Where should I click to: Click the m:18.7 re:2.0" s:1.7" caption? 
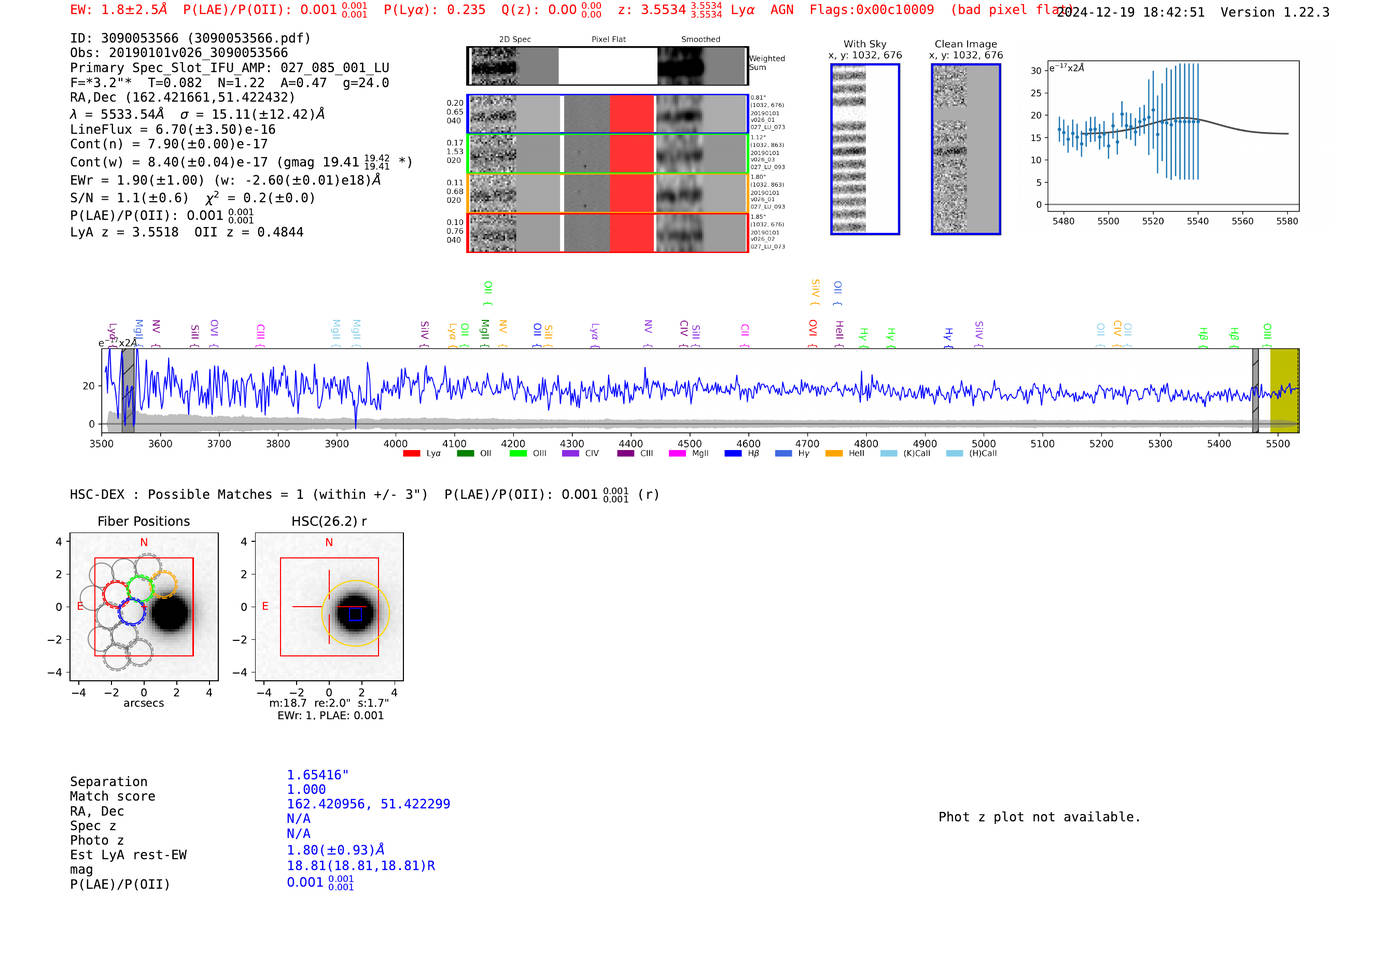click(329, 703)
